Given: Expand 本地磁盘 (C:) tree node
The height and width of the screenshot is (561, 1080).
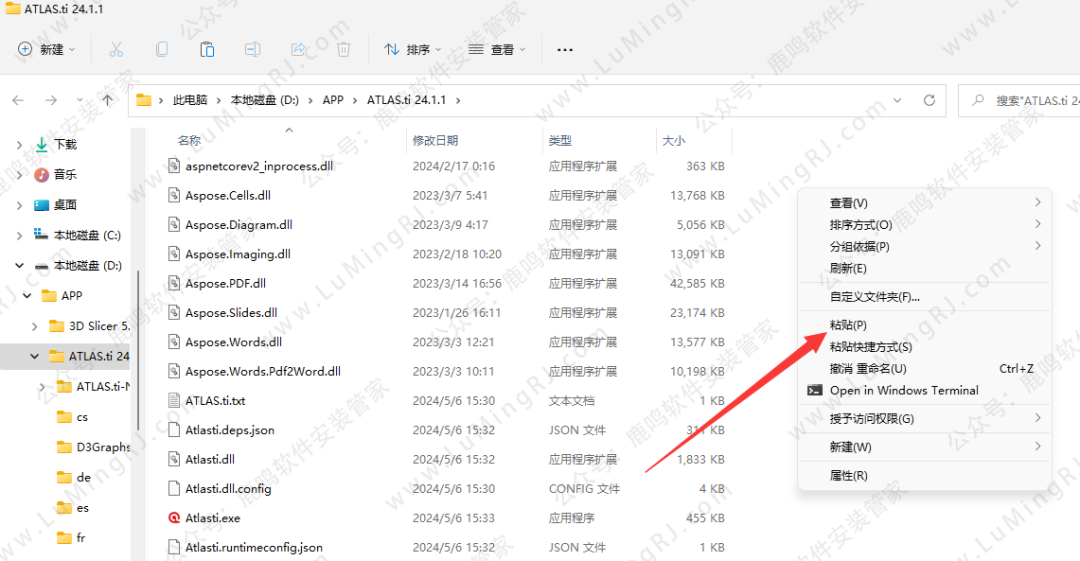Looking at the screenshot, I should click(19, 235).
